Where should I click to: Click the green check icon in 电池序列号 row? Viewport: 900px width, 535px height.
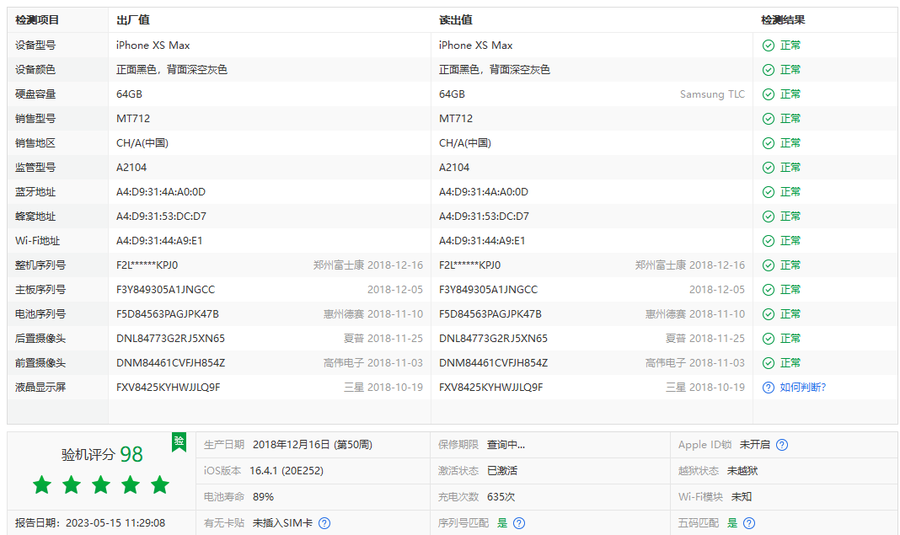point(768,314)
